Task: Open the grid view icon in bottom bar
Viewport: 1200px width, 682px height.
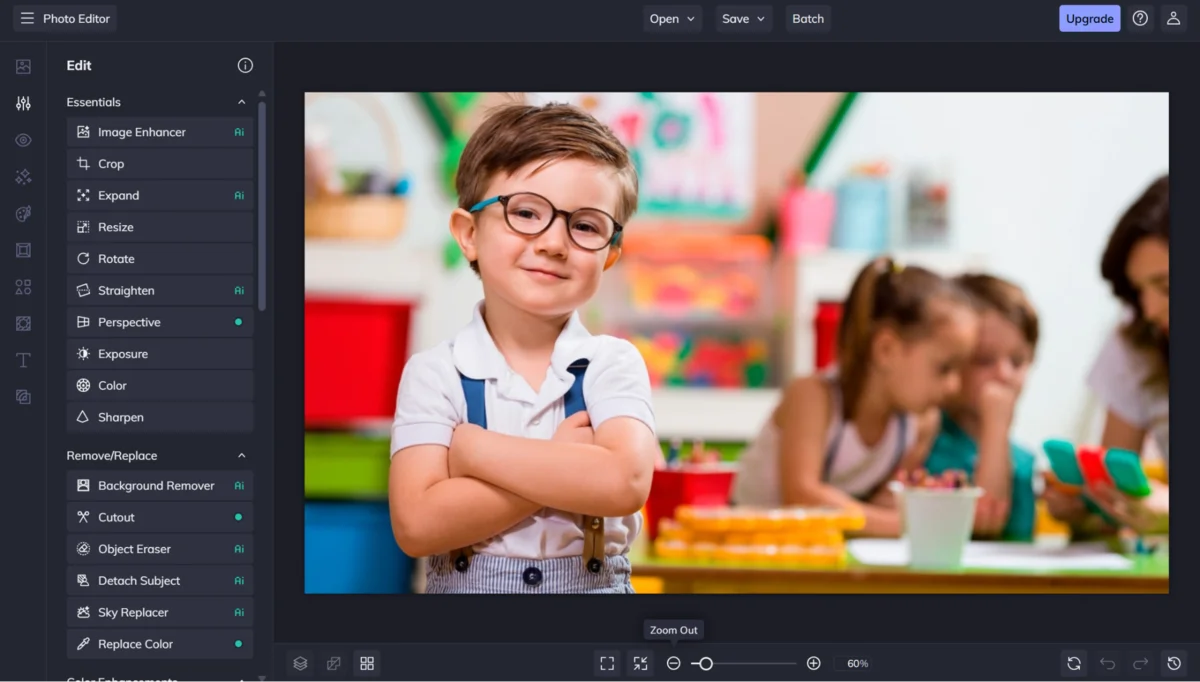Action: pos(367,663)
